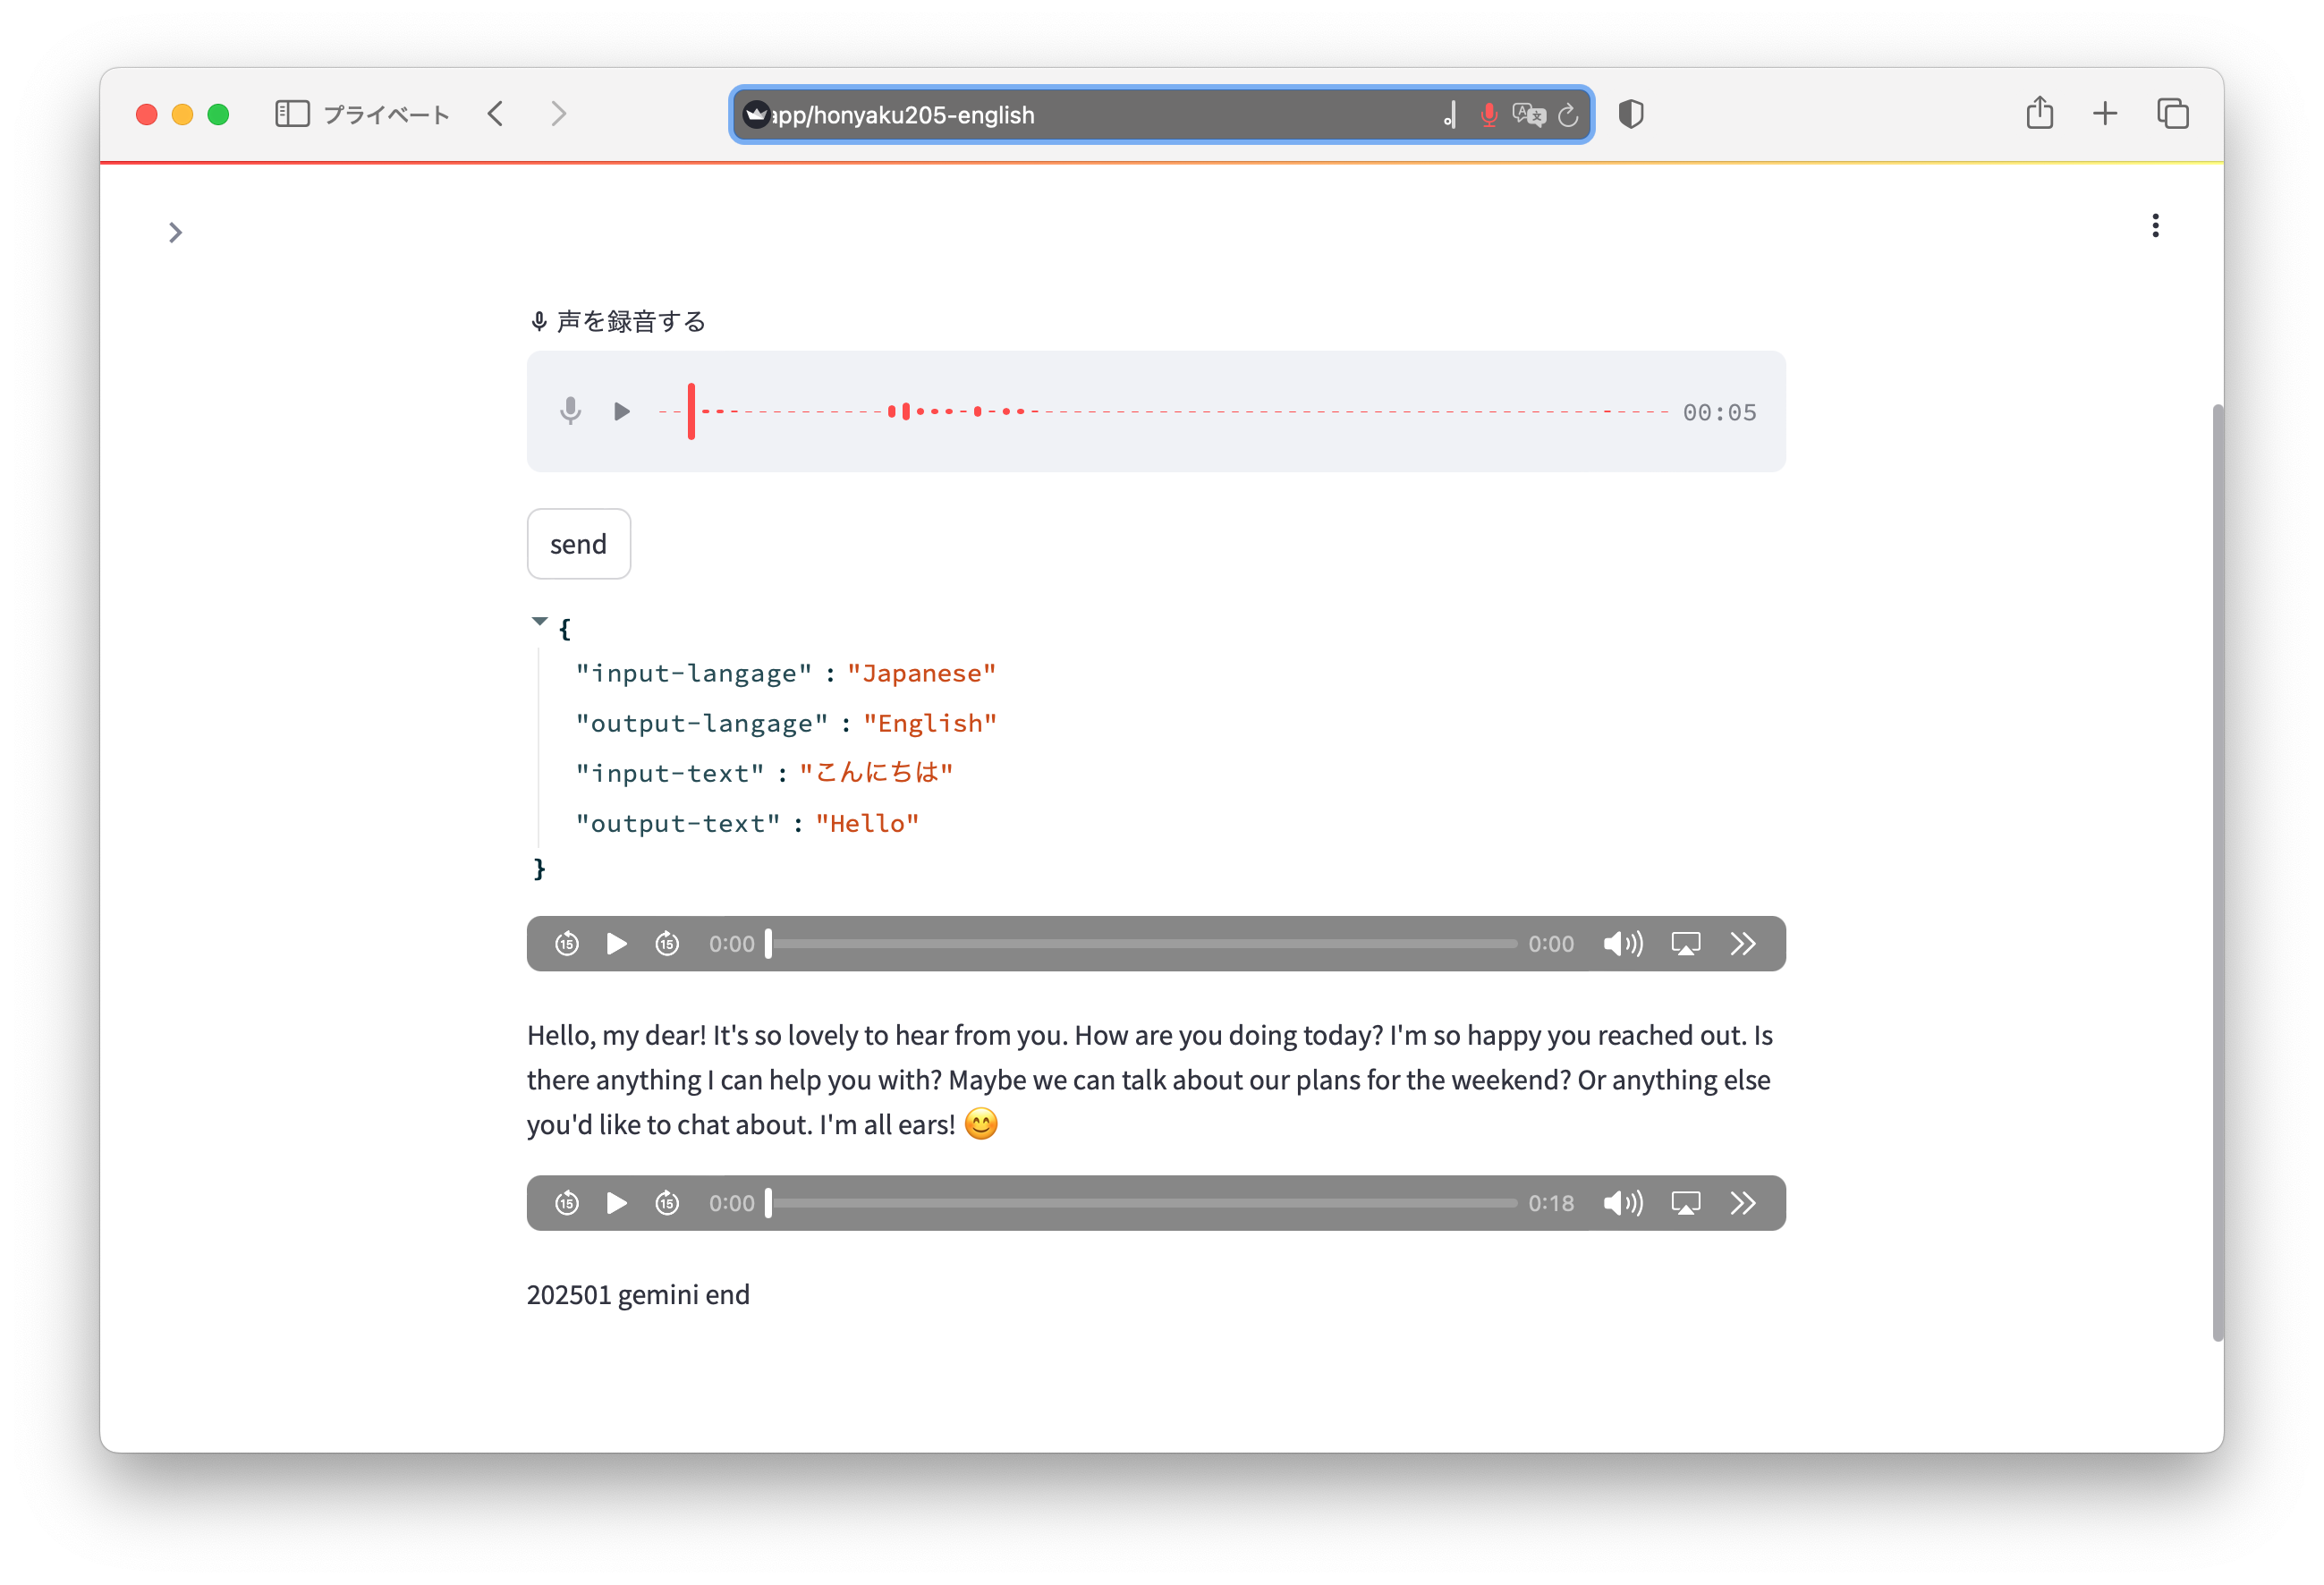The width and height of the screenshot is (2324, 1585).
Task: Click the microphone record icon in recorder
Action: [x=570, y=411]
